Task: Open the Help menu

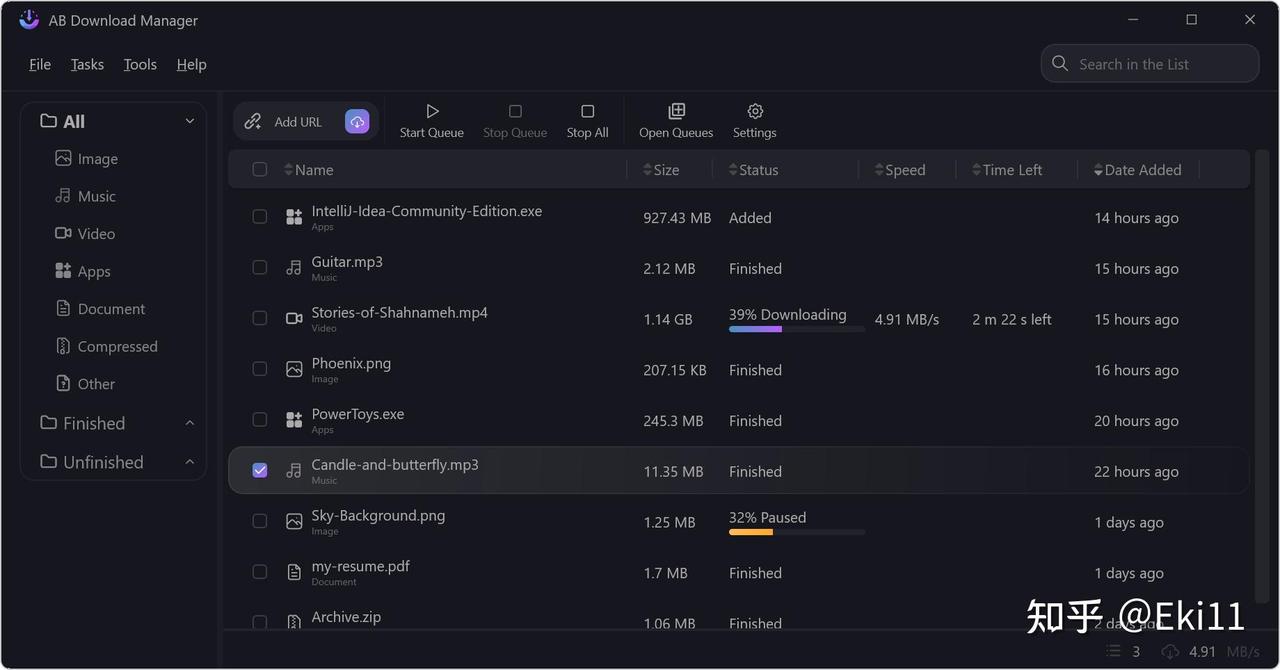Action: click(x=191, y=64)
